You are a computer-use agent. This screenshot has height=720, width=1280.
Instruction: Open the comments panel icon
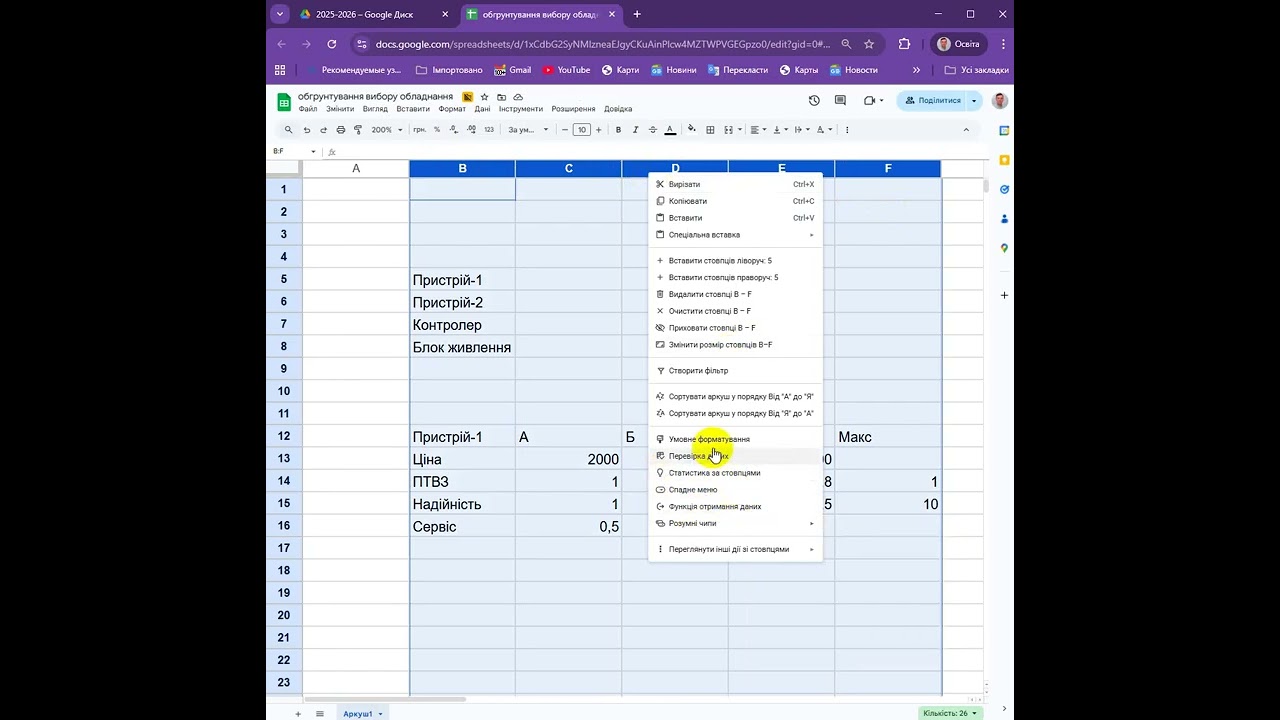841,101
